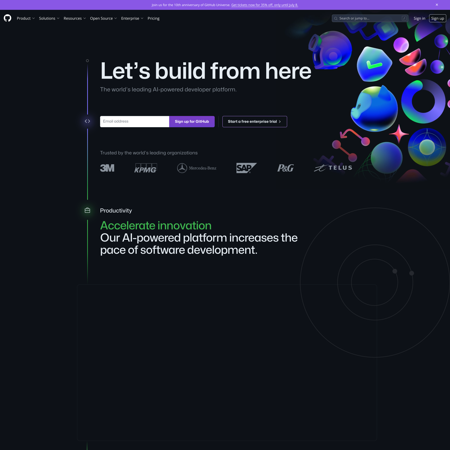Click the magnifier icon in search box
This screenshot has height=450, width=450.
[x=336, y=18]
